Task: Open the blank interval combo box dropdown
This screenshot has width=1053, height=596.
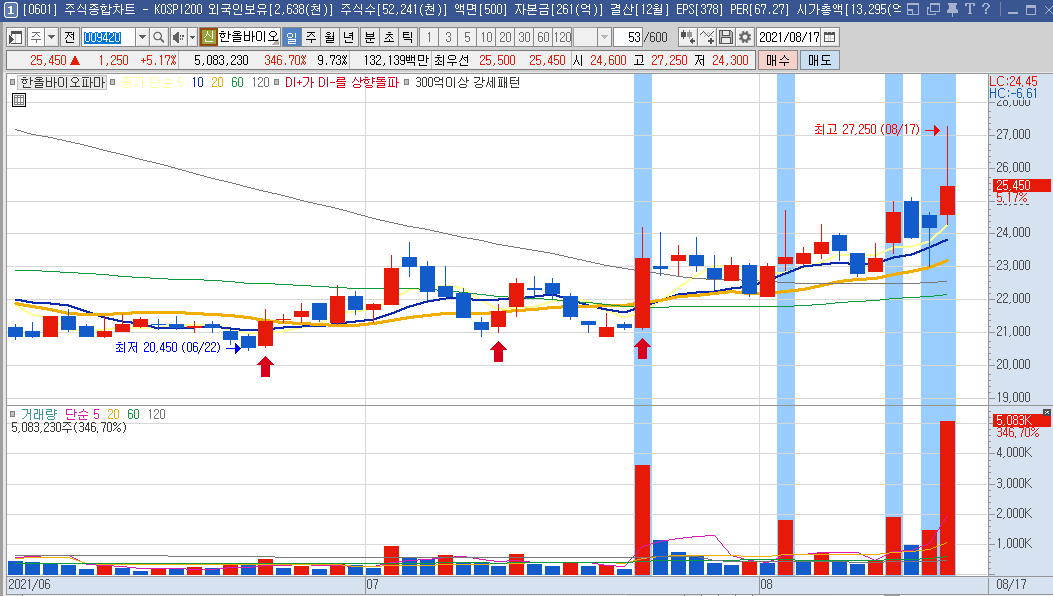Action: [x=604, y=37]
